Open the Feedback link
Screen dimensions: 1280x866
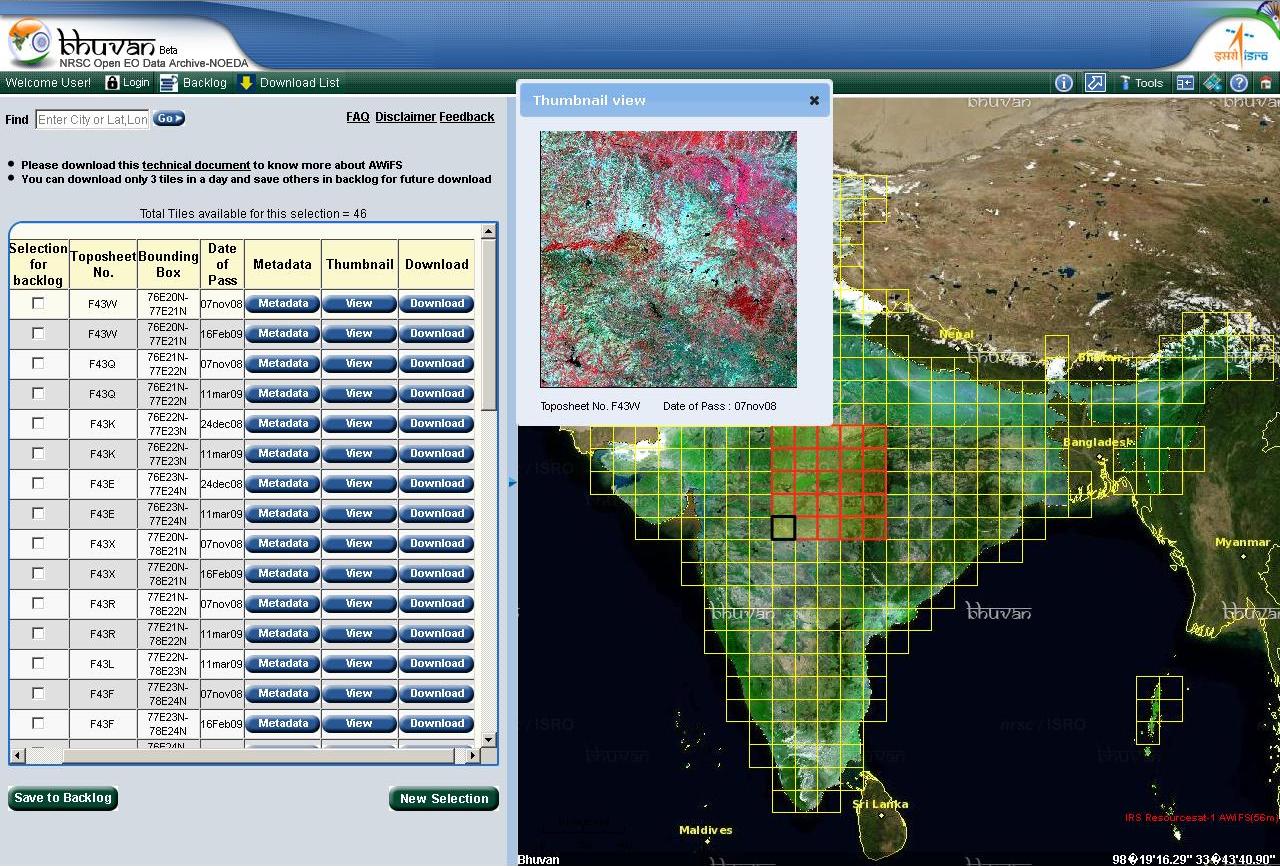467,117
